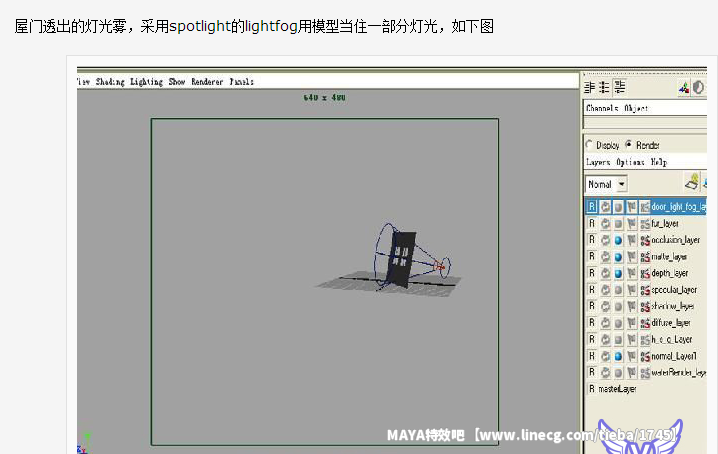Select the fur_layer name
The height and width of the screenshot is (454, 718).
pos(665,224)
